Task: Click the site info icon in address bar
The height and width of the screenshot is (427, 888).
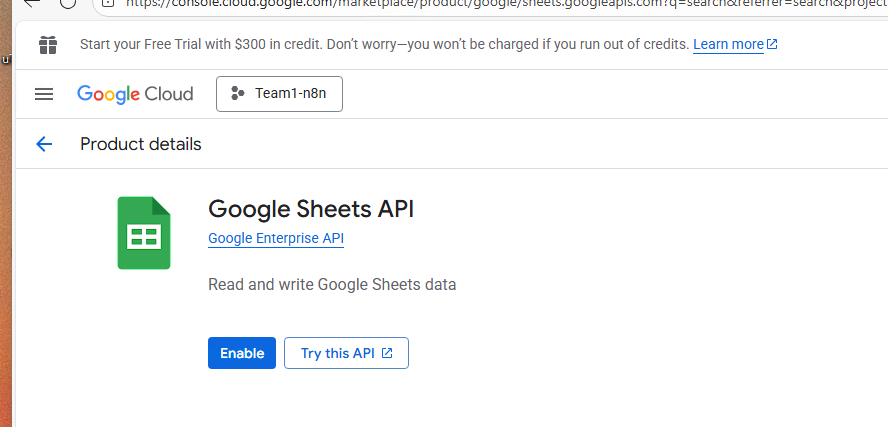Action: coord(108,3)
